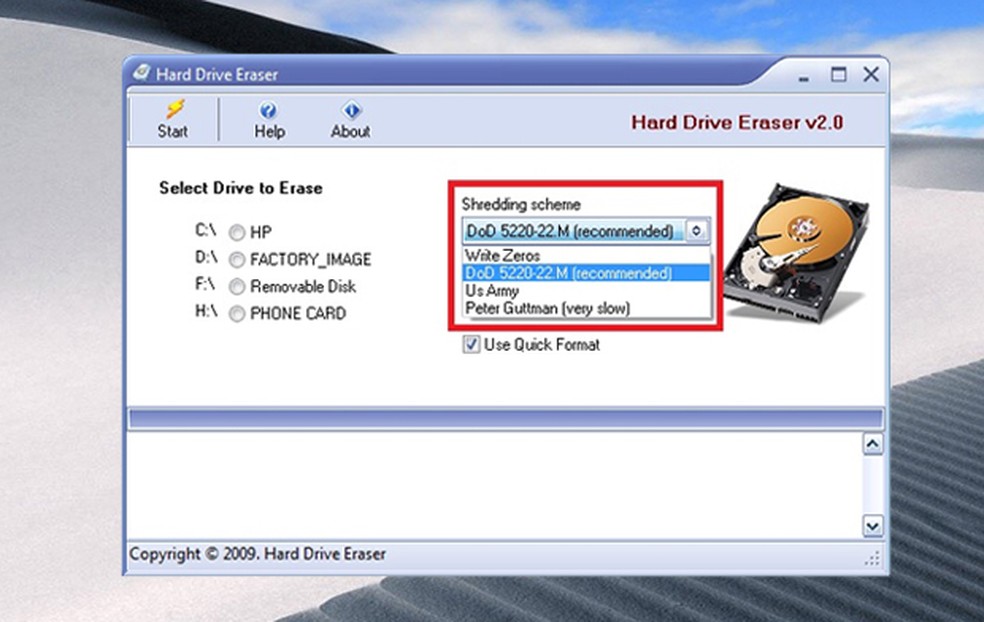Click the Copyright 2009 status bar text
984x622 pixels.
pyautogui.click(x=257, y=554)
